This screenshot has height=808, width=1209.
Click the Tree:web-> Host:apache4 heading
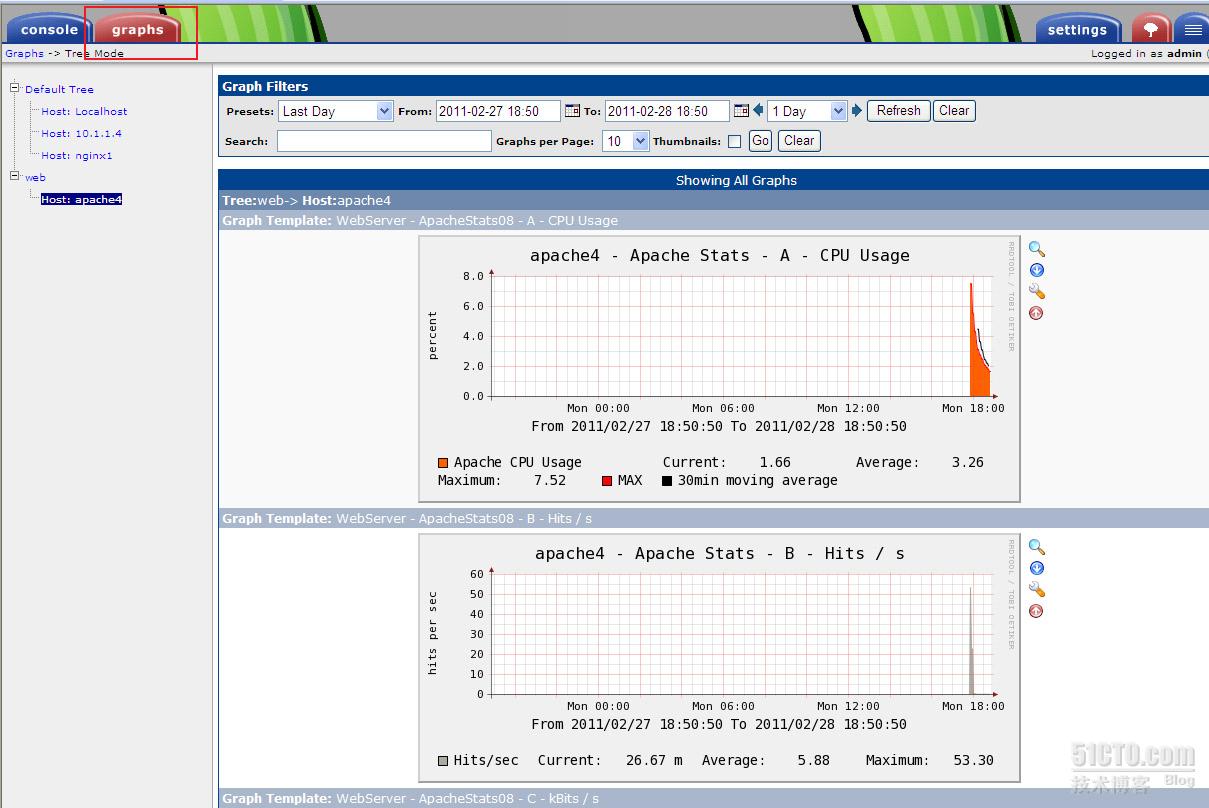tap(306, 200)
